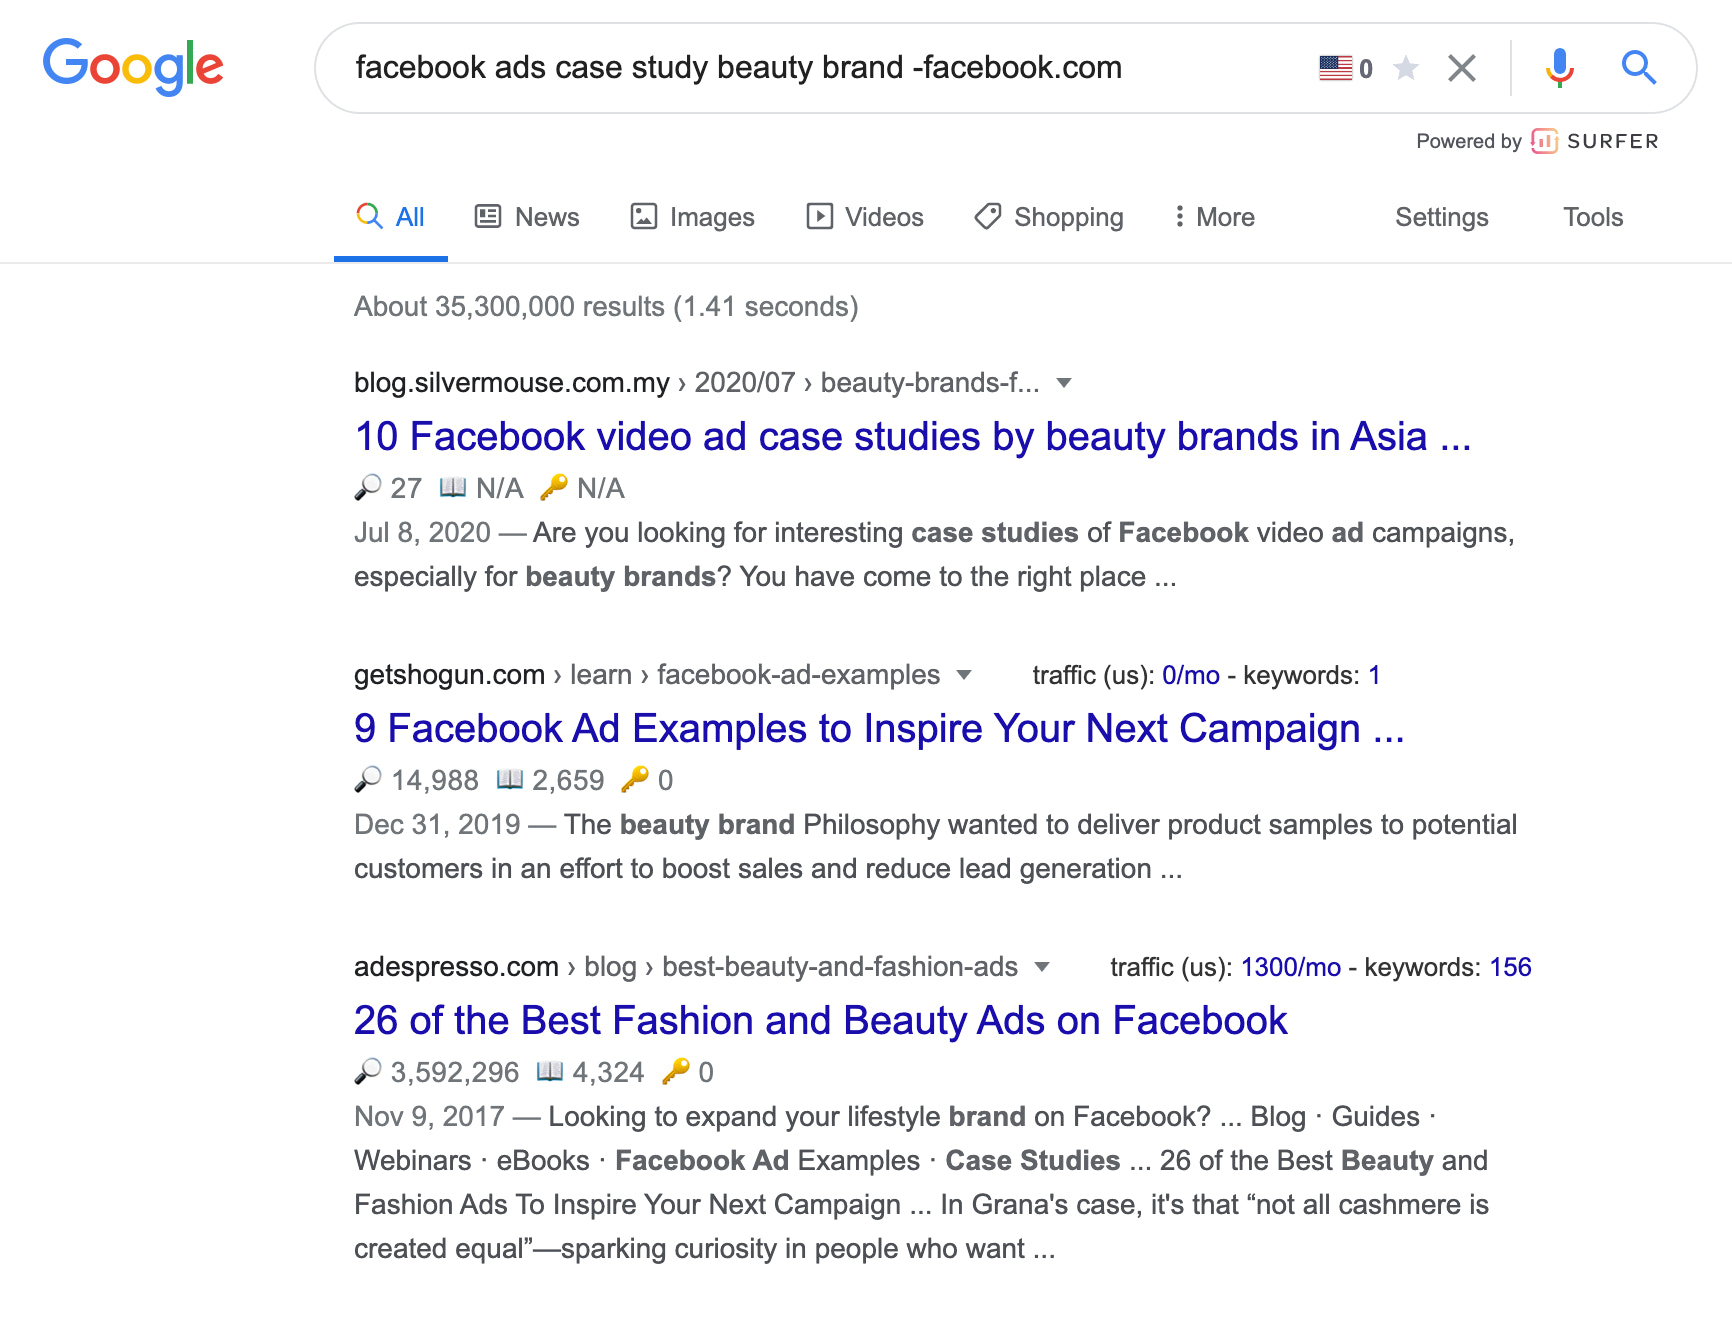This screenshot has height=1322, width=1732.
Task: Click the book icon under getshogun result
Action: point(510,779)
